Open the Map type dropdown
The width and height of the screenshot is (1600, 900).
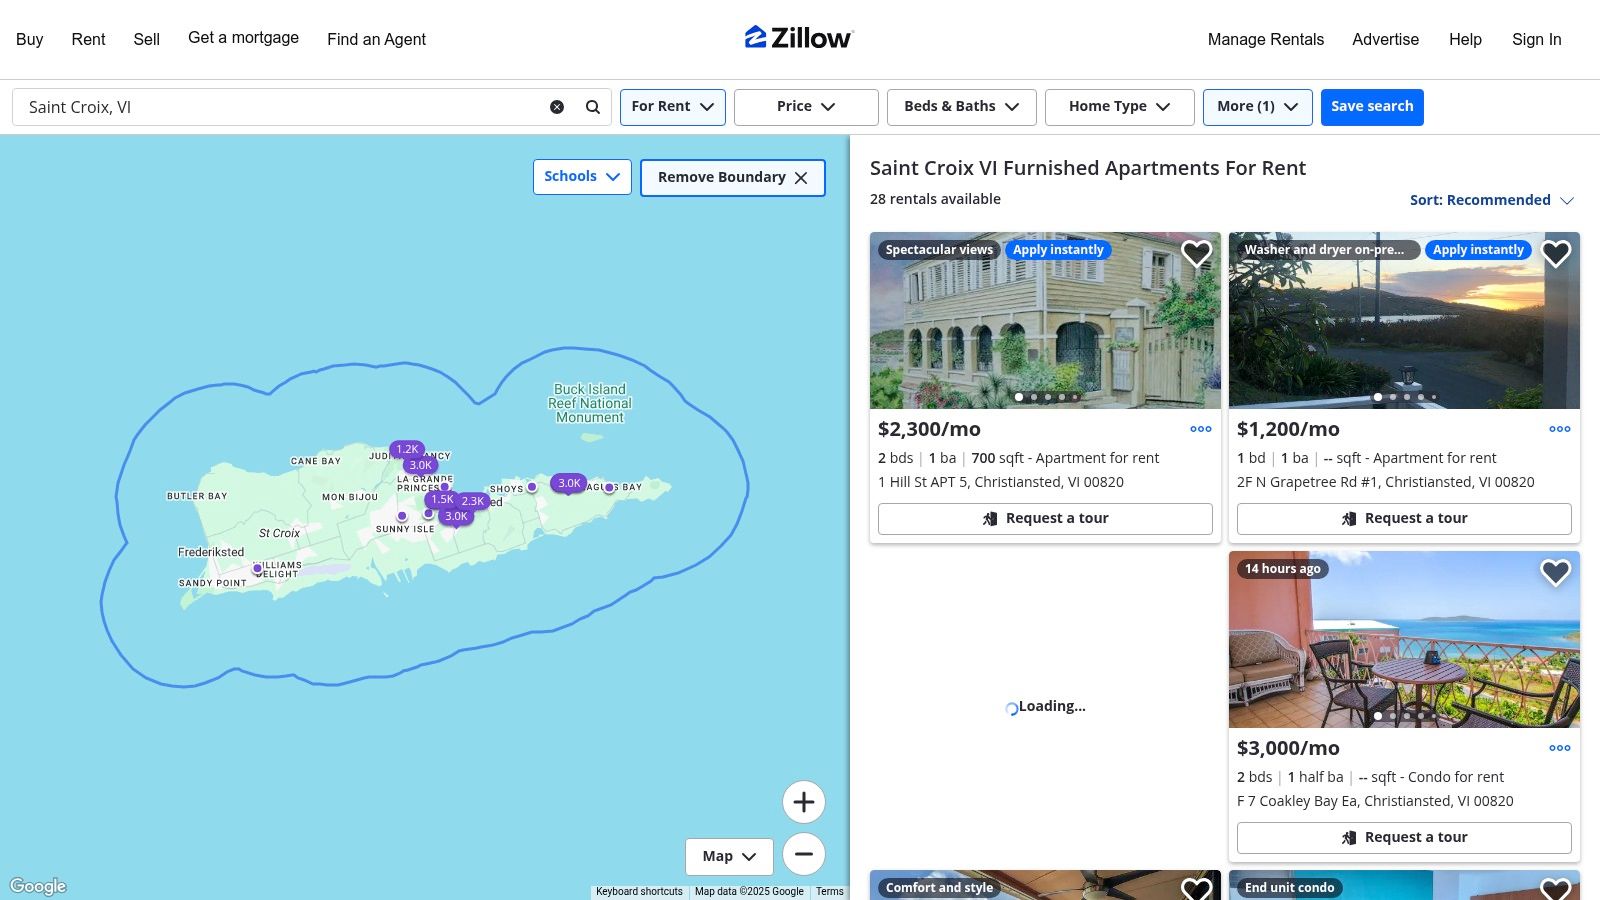coord(729,857)
